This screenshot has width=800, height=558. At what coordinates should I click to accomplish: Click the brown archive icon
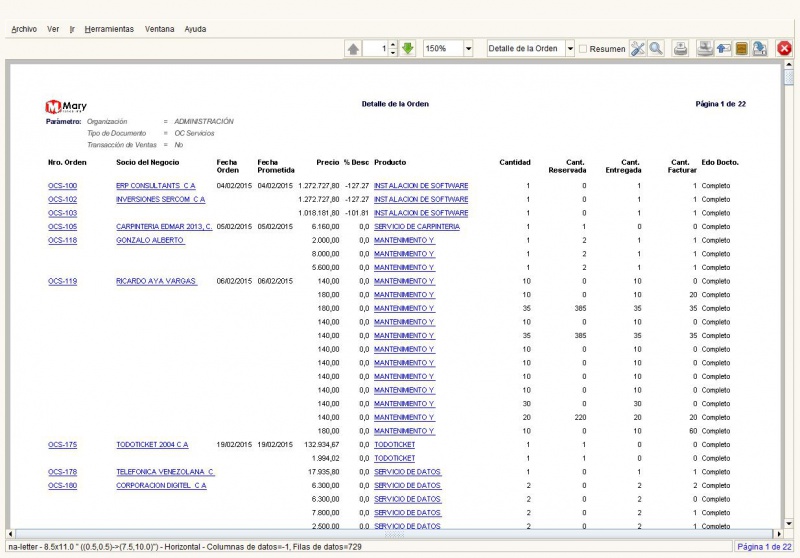741,49
